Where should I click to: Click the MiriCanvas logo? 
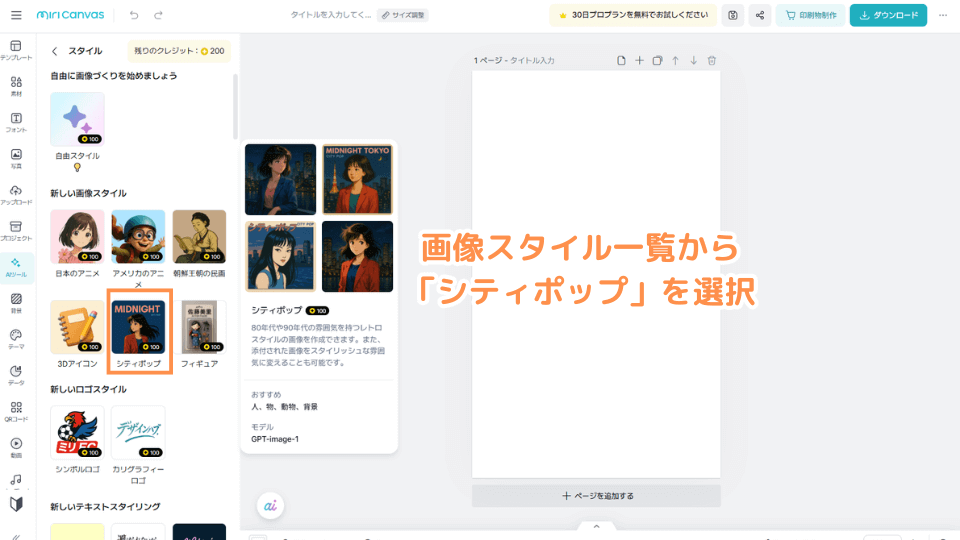click(70, 15)
